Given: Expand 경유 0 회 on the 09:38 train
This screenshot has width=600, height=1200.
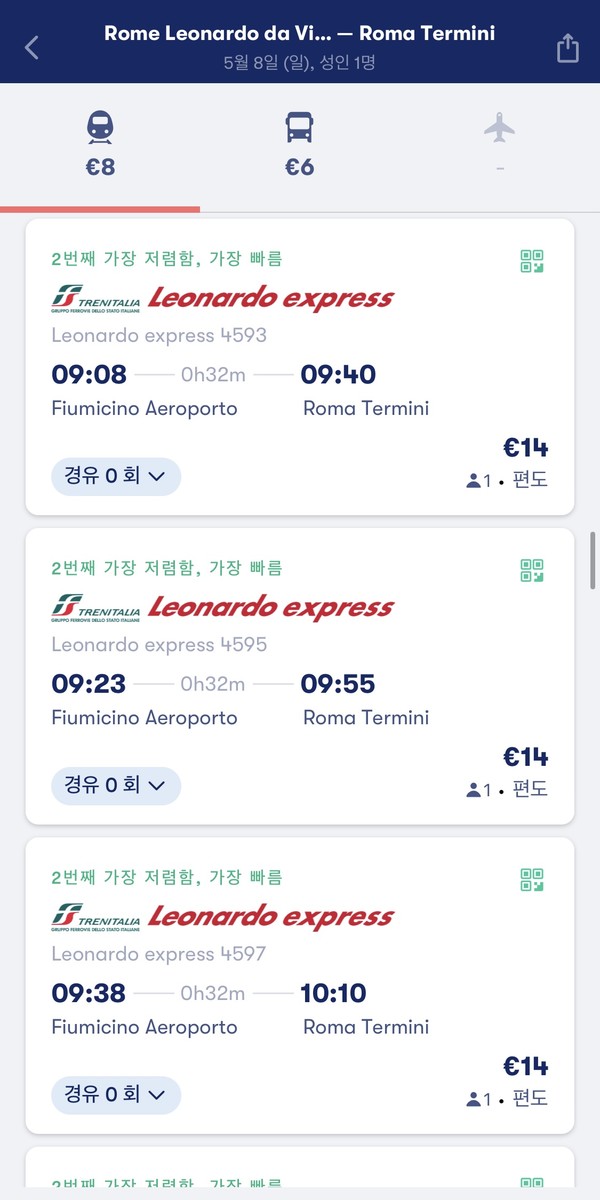Looking at the screenshot, I should tap(115, 1095).
